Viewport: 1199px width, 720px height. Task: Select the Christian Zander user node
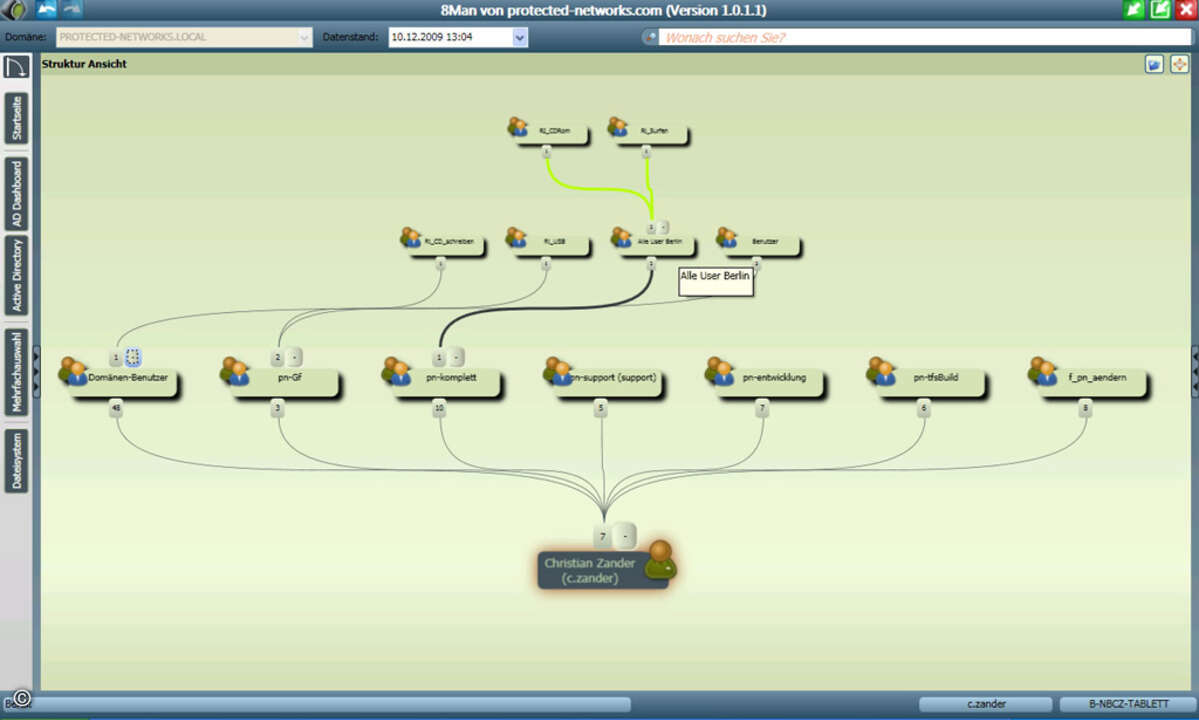[603, 570]
